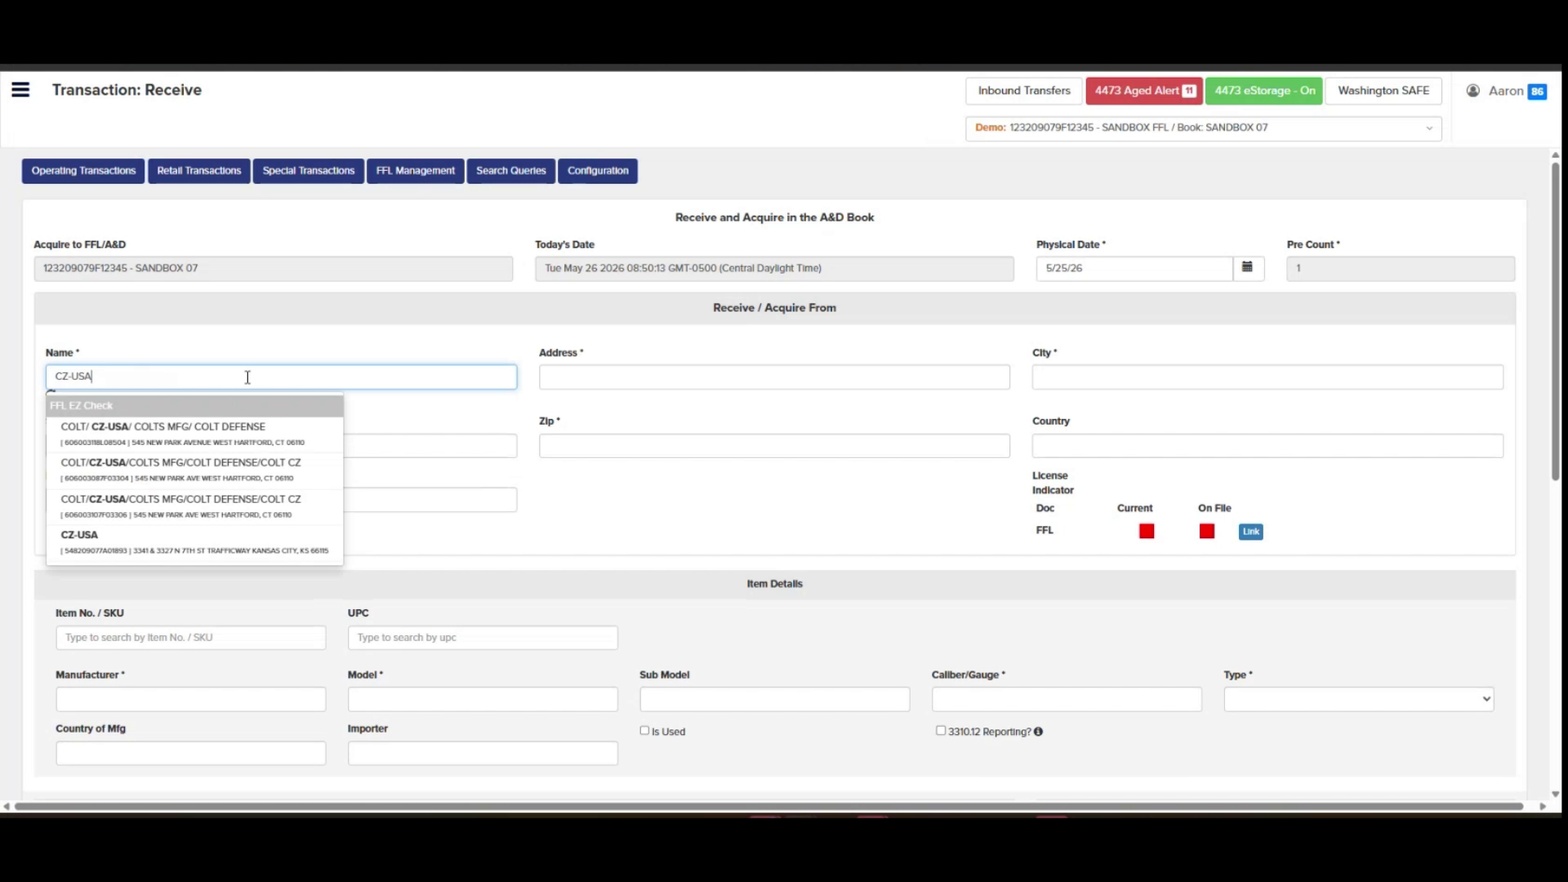Screen dimensions: 1568x882
Task: Expand the Demo FFL/Book selector dropdown
Action: tap(1203, 128)
